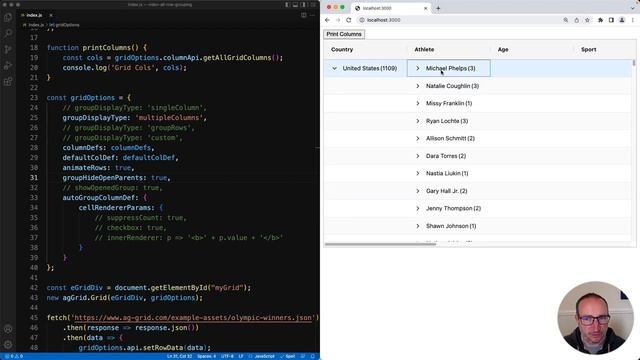640x360 pixels.
Task: Toggle the browser side panel icon
Action: click(611, 20)
